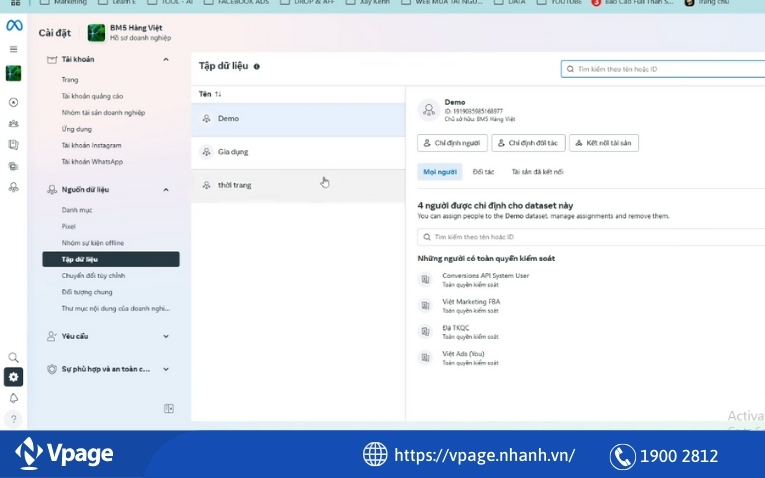Click the BM5 Hàng Việt profile thumbnail

click(x=96, y=33)
